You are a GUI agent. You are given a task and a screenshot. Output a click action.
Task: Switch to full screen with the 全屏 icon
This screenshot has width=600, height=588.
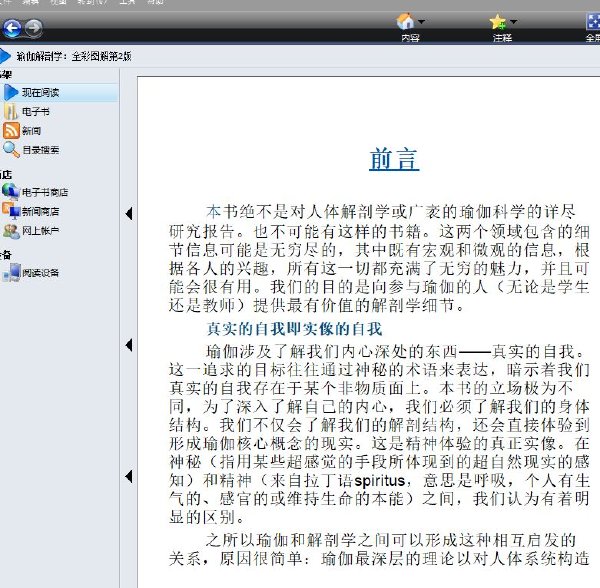(593, 22)
